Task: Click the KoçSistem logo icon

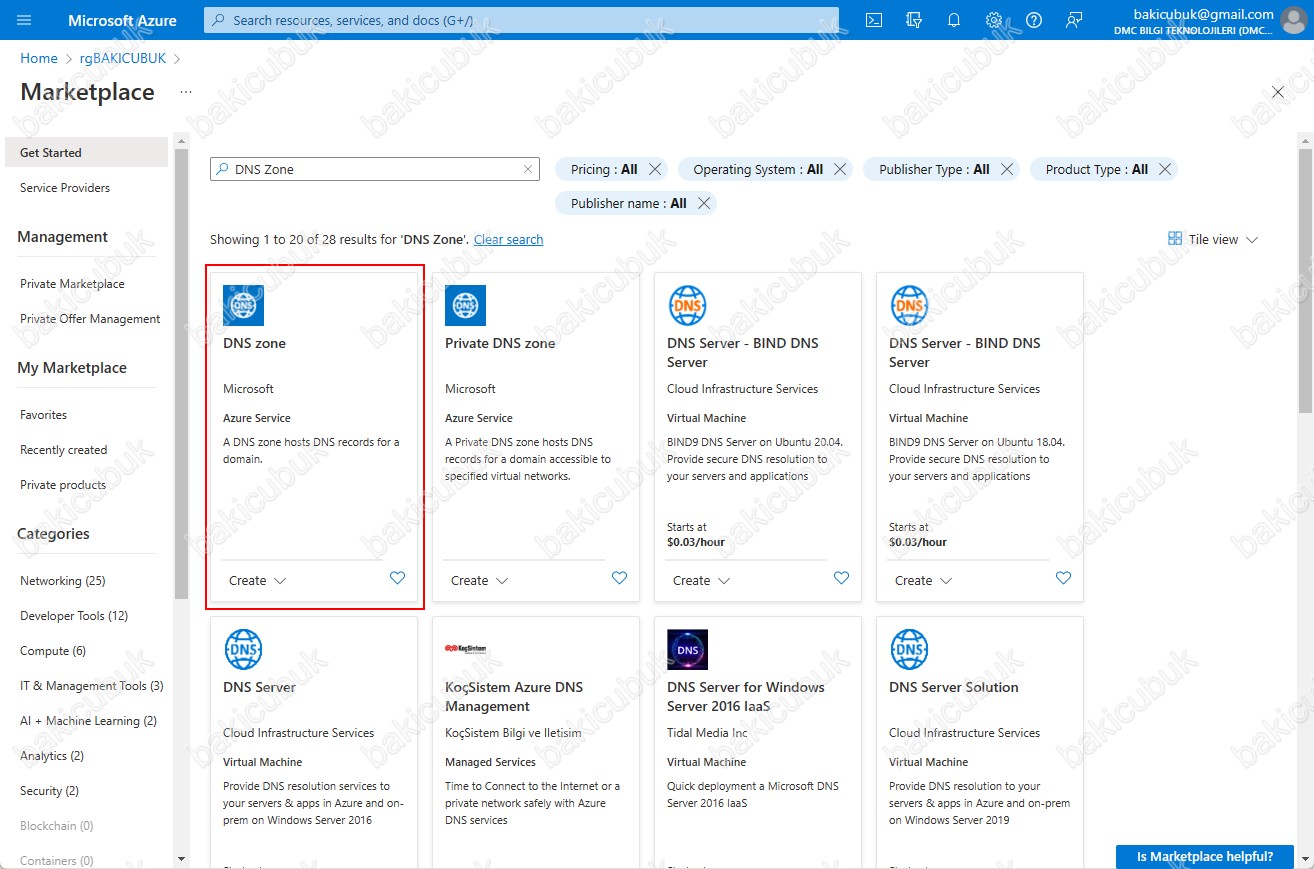Action: pos(465,649)
